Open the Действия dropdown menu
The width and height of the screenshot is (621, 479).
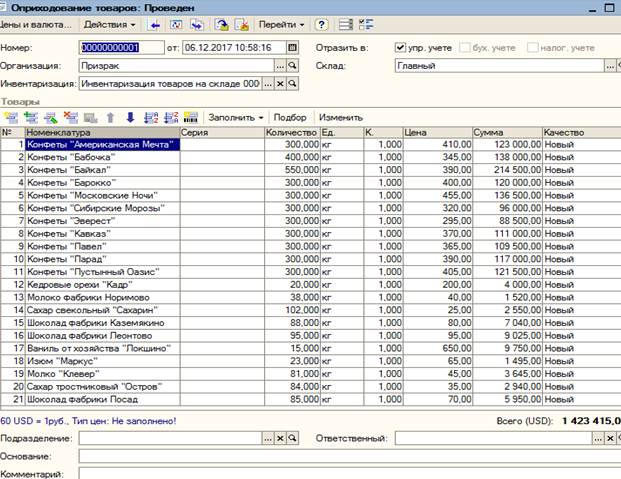pos(111,22)
